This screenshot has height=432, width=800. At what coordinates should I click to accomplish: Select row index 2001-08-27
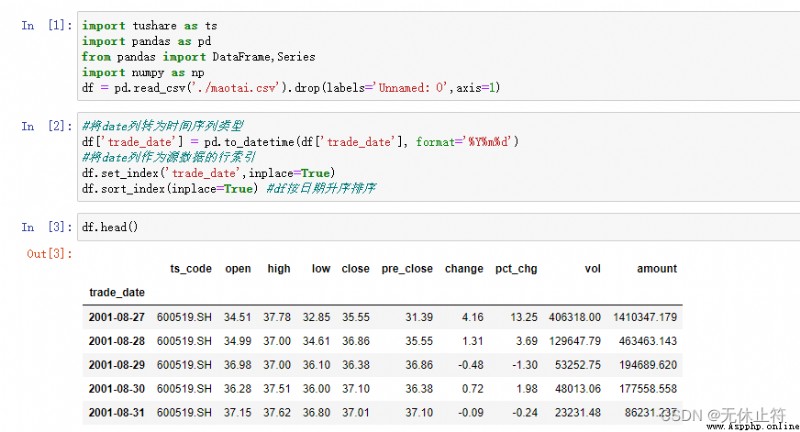coord(117,317)
